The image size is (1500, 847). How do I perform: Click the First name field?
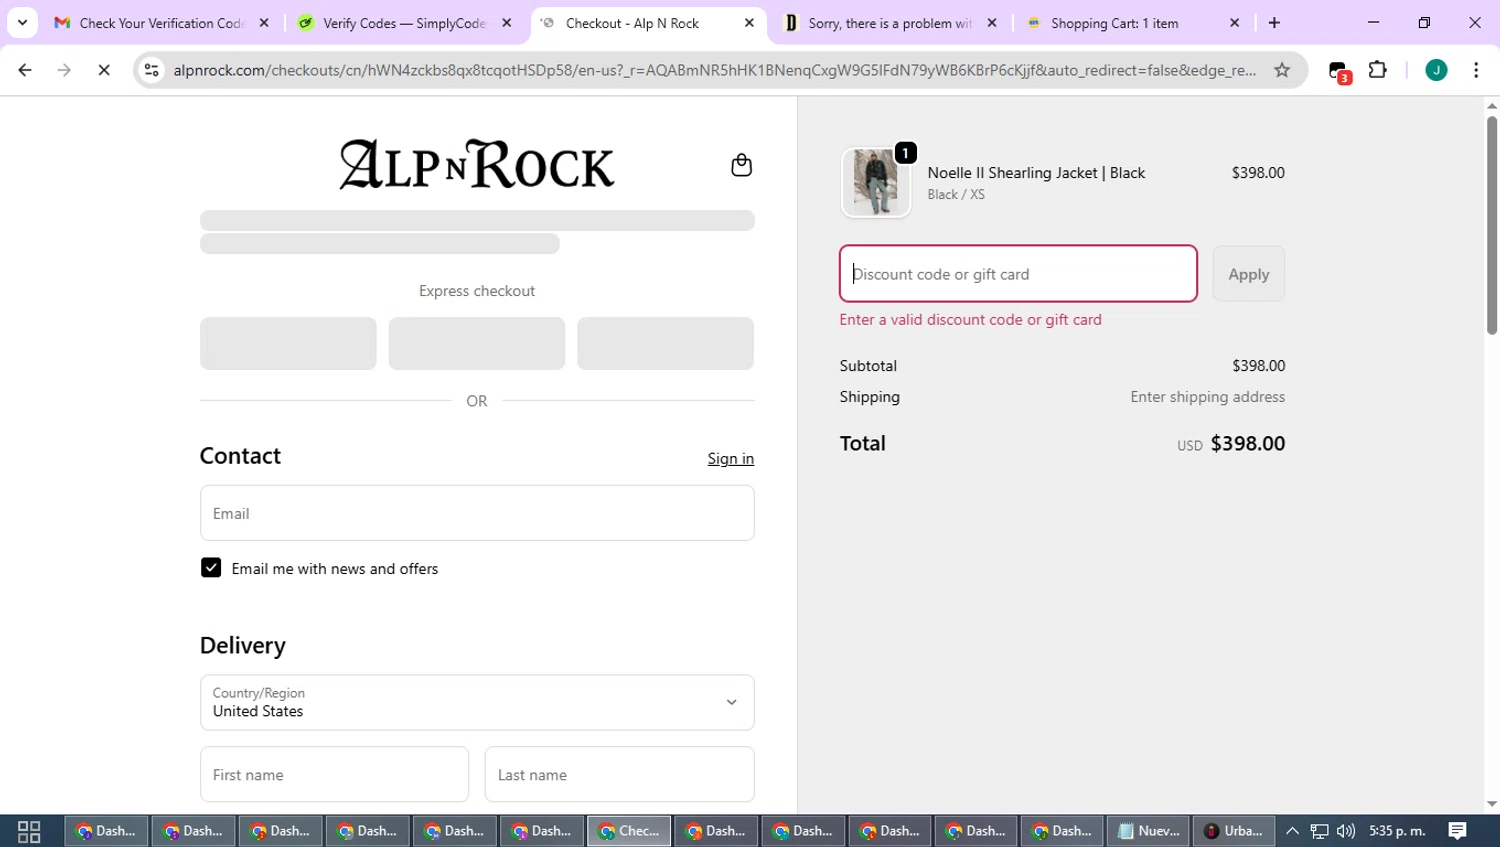coord(334,774)
